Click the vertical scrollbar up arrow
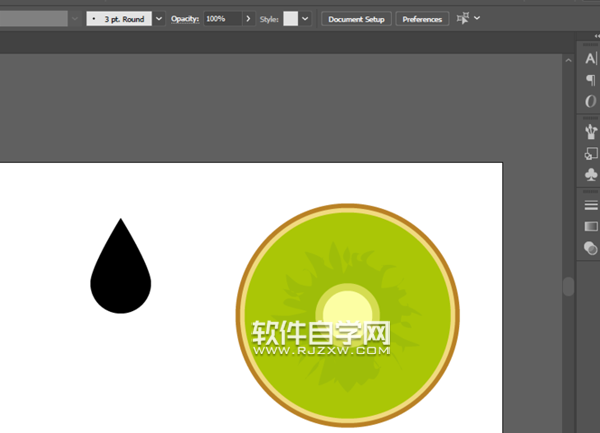Viewport: 600px width, 433px height. (568, 60)
